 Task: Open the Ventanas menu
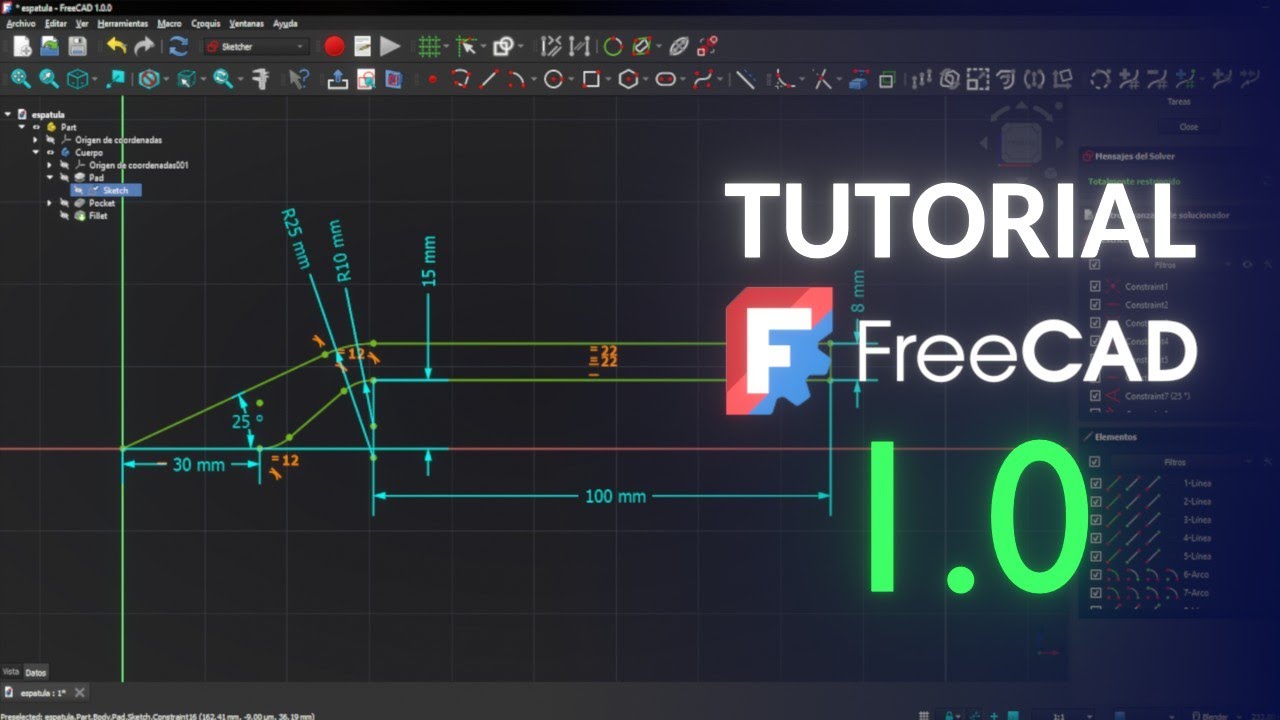pyautogui.click(x=247, y=23)
